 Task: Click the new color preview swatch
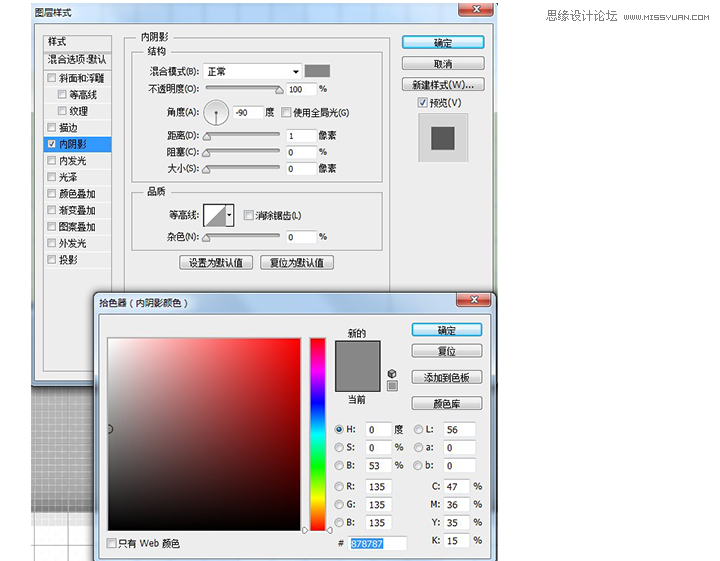click(357, 353)
